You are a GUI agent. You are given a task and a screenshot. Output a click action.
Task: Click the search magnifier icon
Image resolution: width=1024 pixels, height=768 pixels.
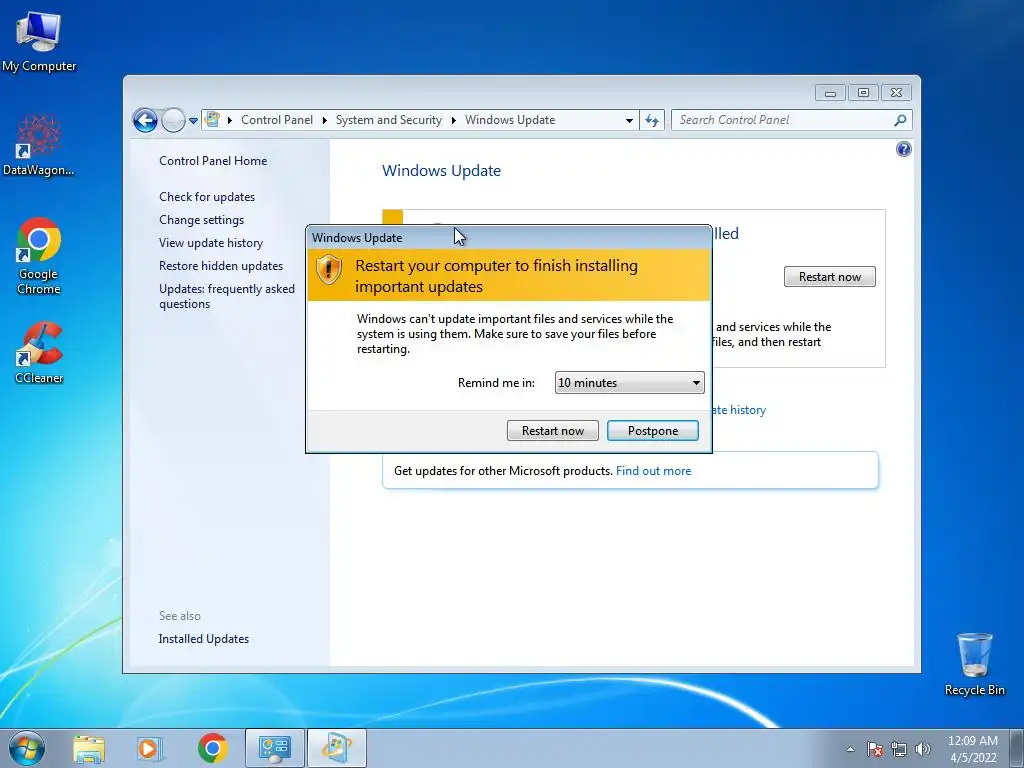[x=901, y=120]
